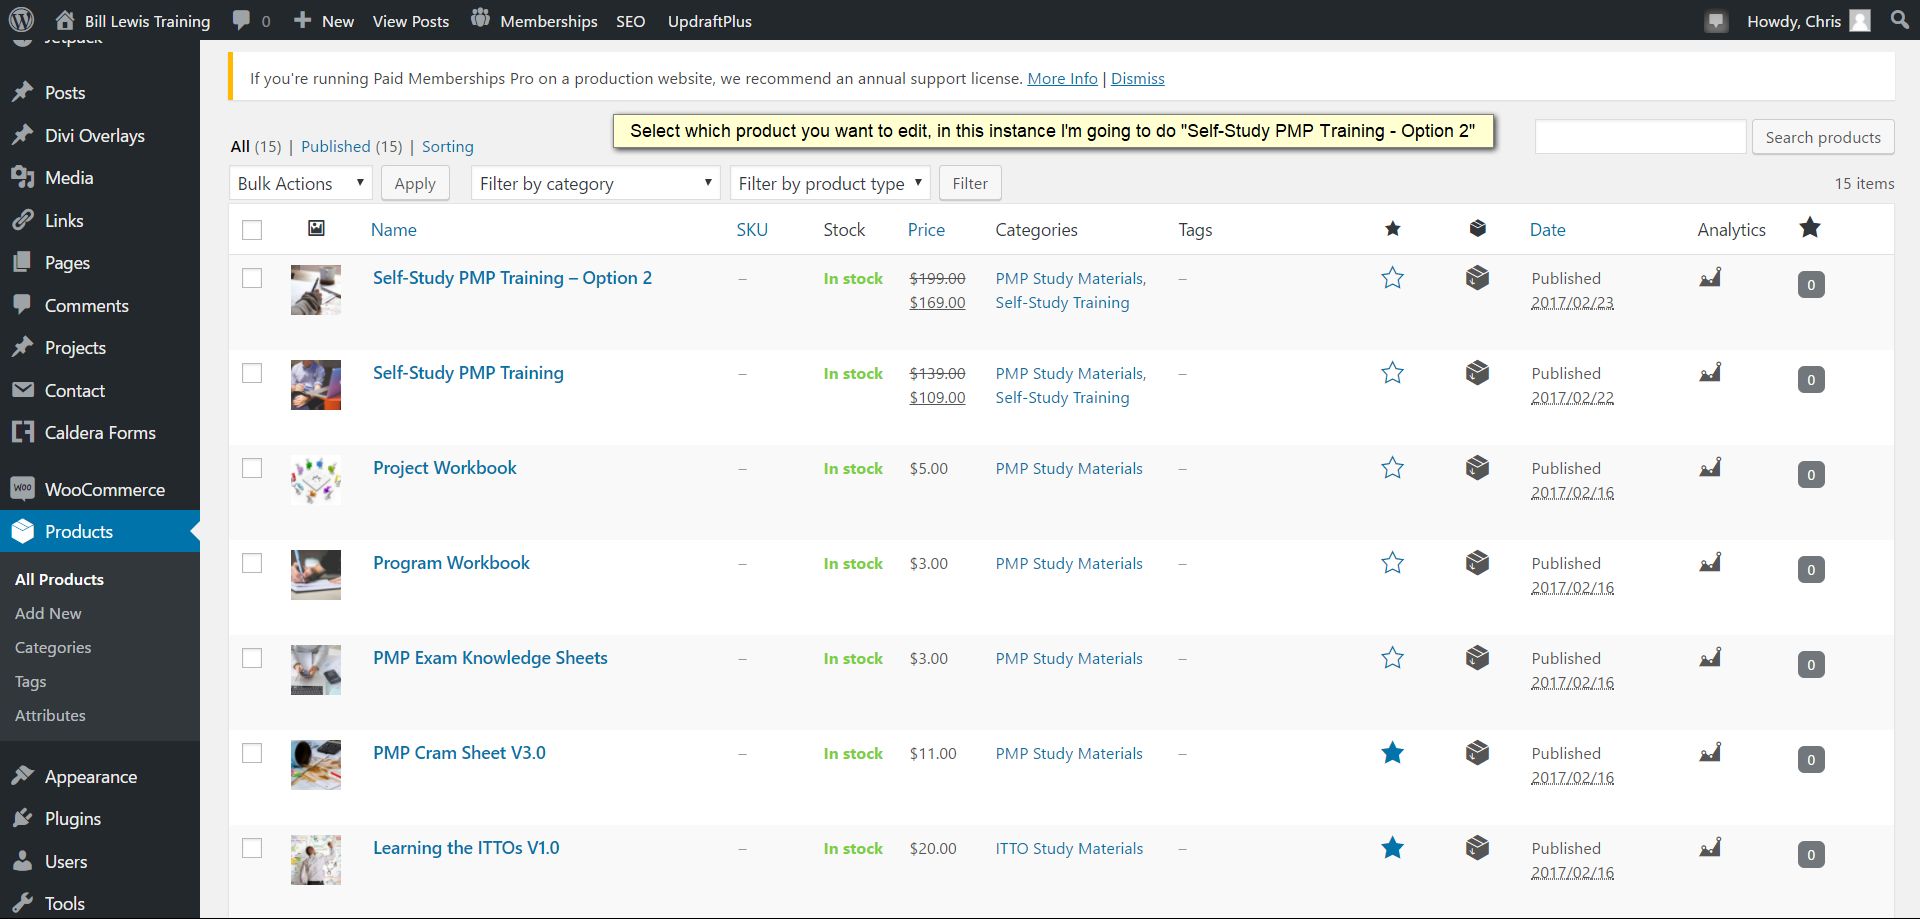Click the PMP Cram Sheet V3.0 product thumbnail
The image size is (1920, 919).
pos(316,765)
